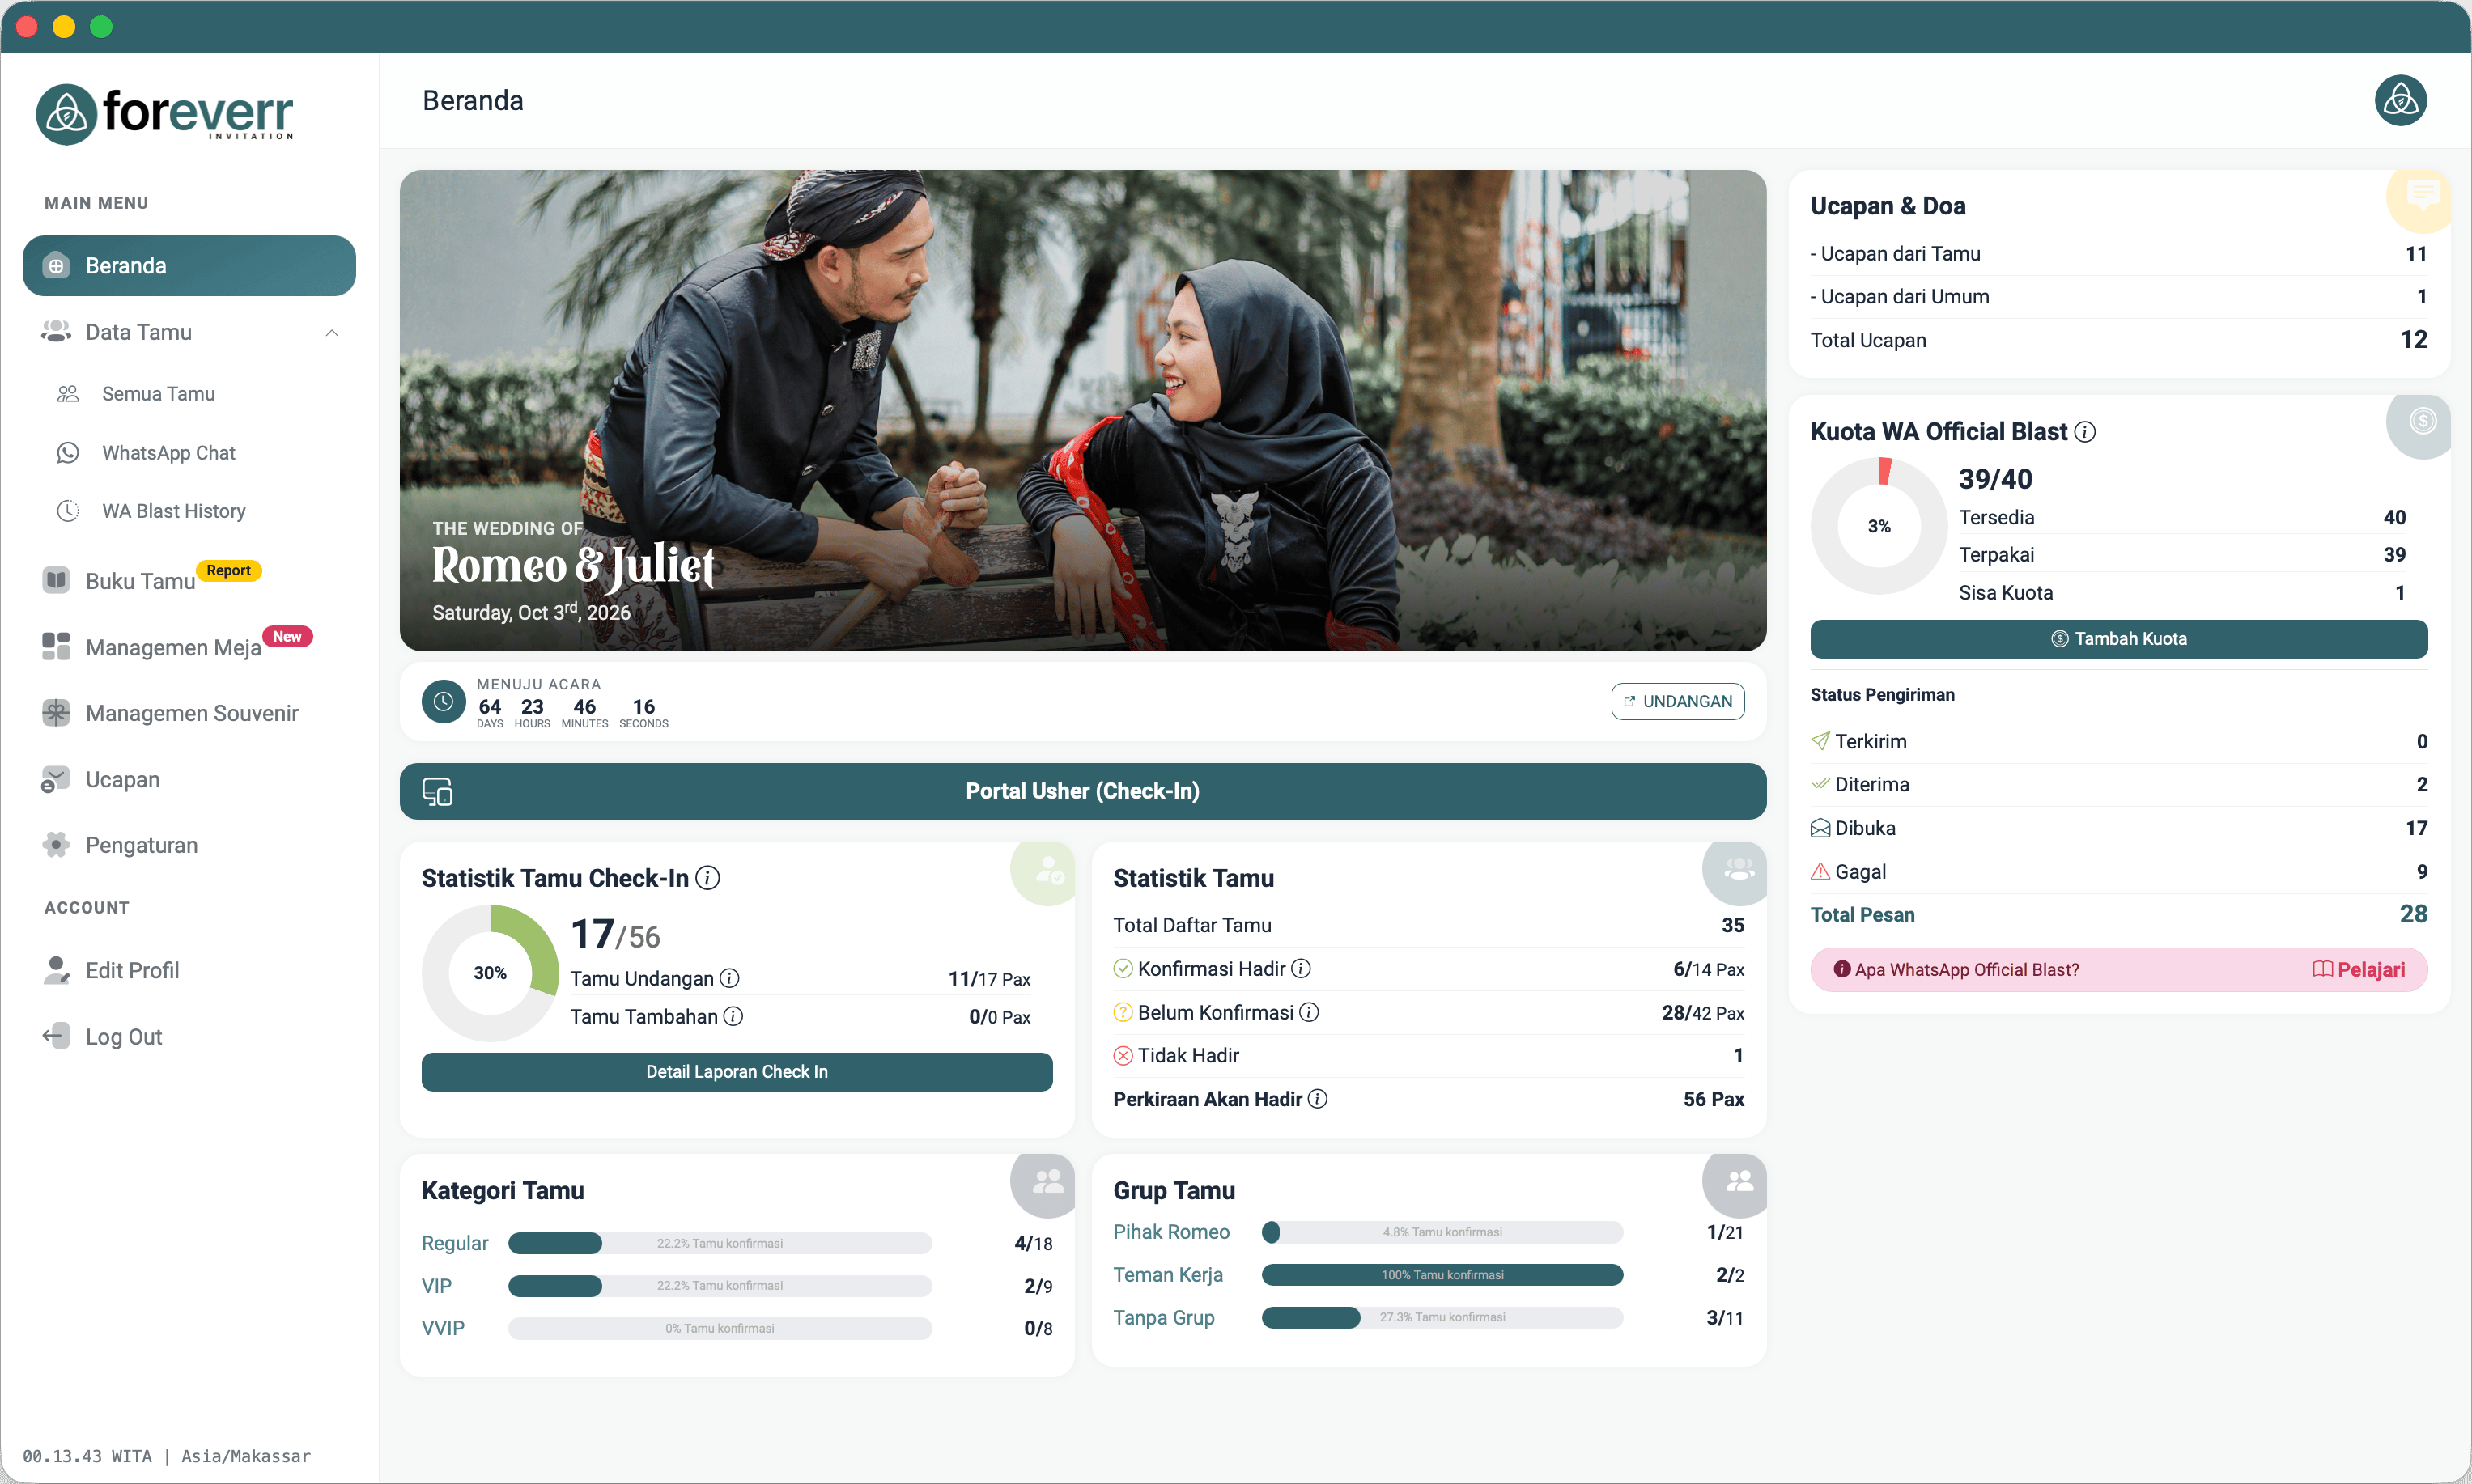This screenshot has height=1484, width=2472.
Task: Click the coin icon on Kuota WA card
Action: point(2421,421)
